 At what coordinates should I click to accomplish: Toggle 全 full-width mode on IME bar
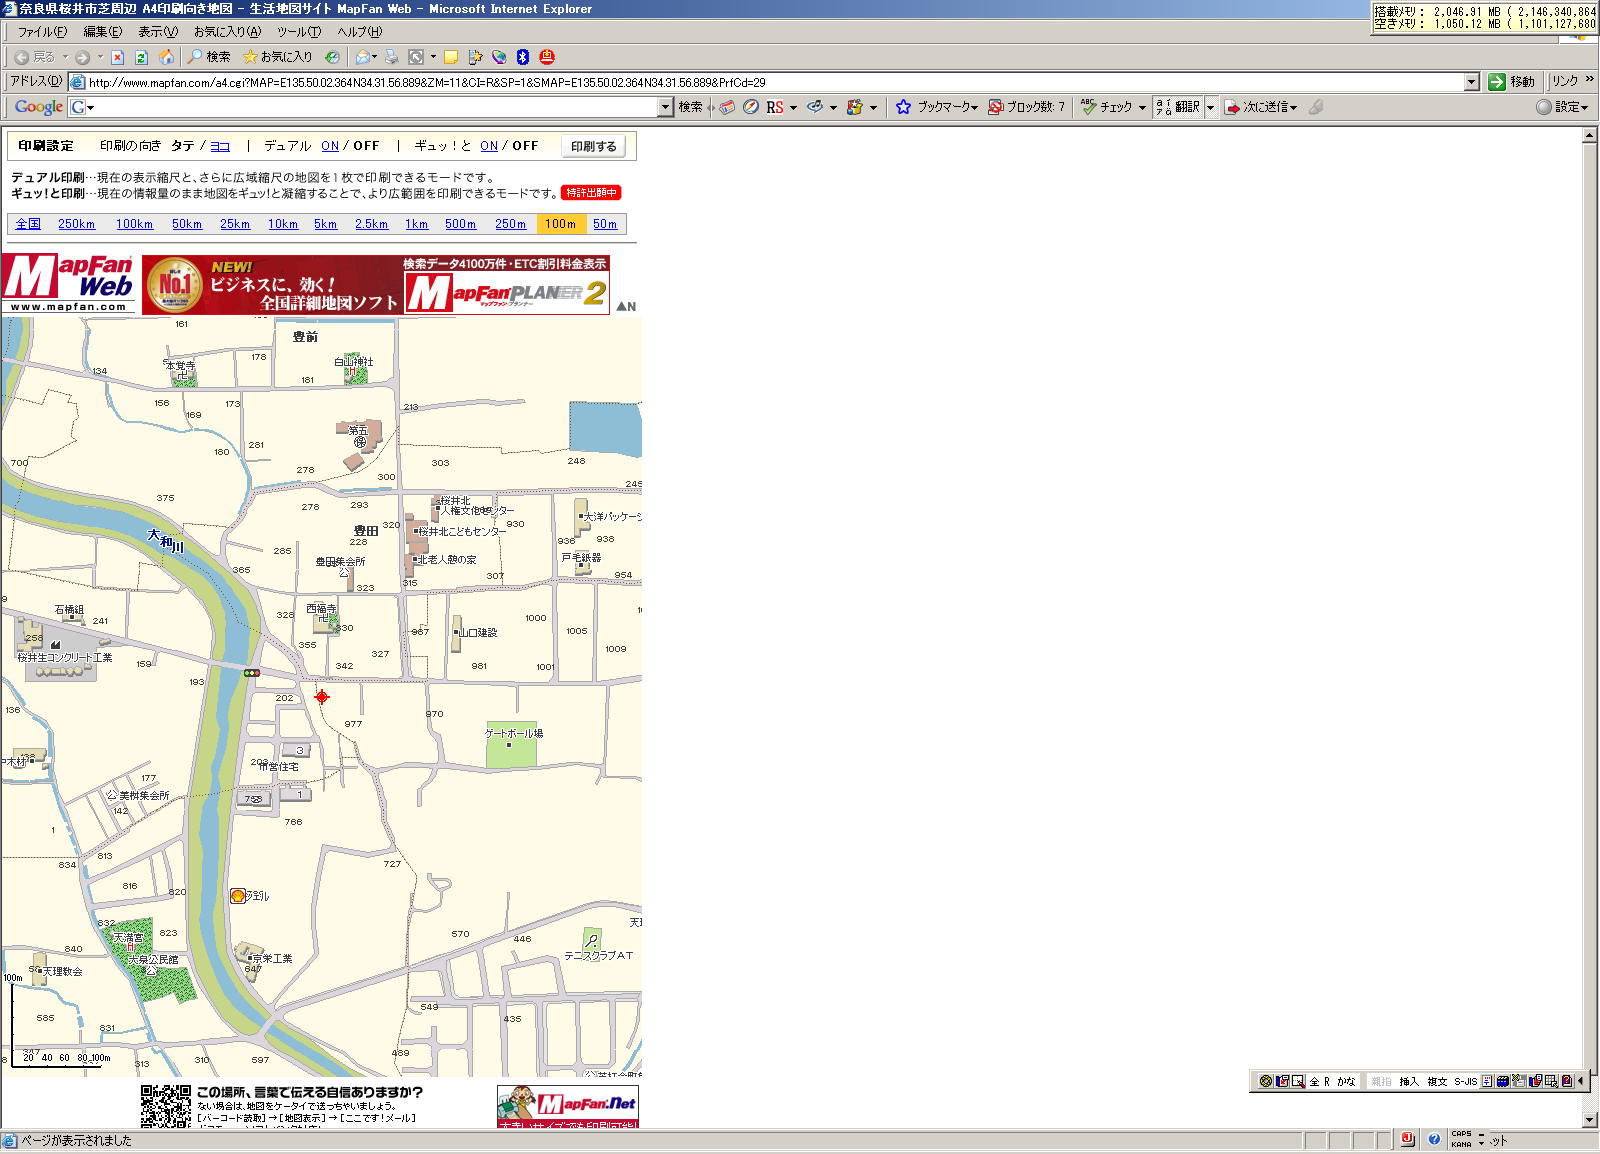[1314, 1081]
